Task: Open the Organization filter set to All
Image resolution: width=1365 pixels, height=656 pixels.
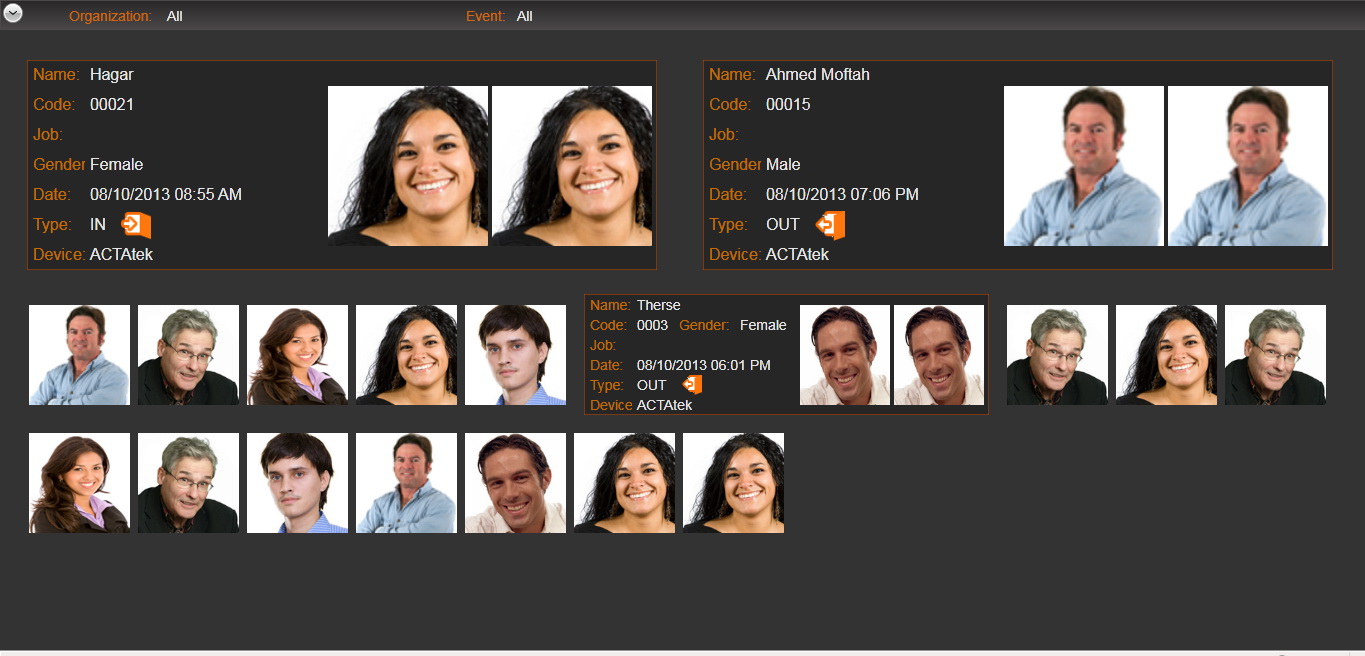Action: tap(174, 16)
